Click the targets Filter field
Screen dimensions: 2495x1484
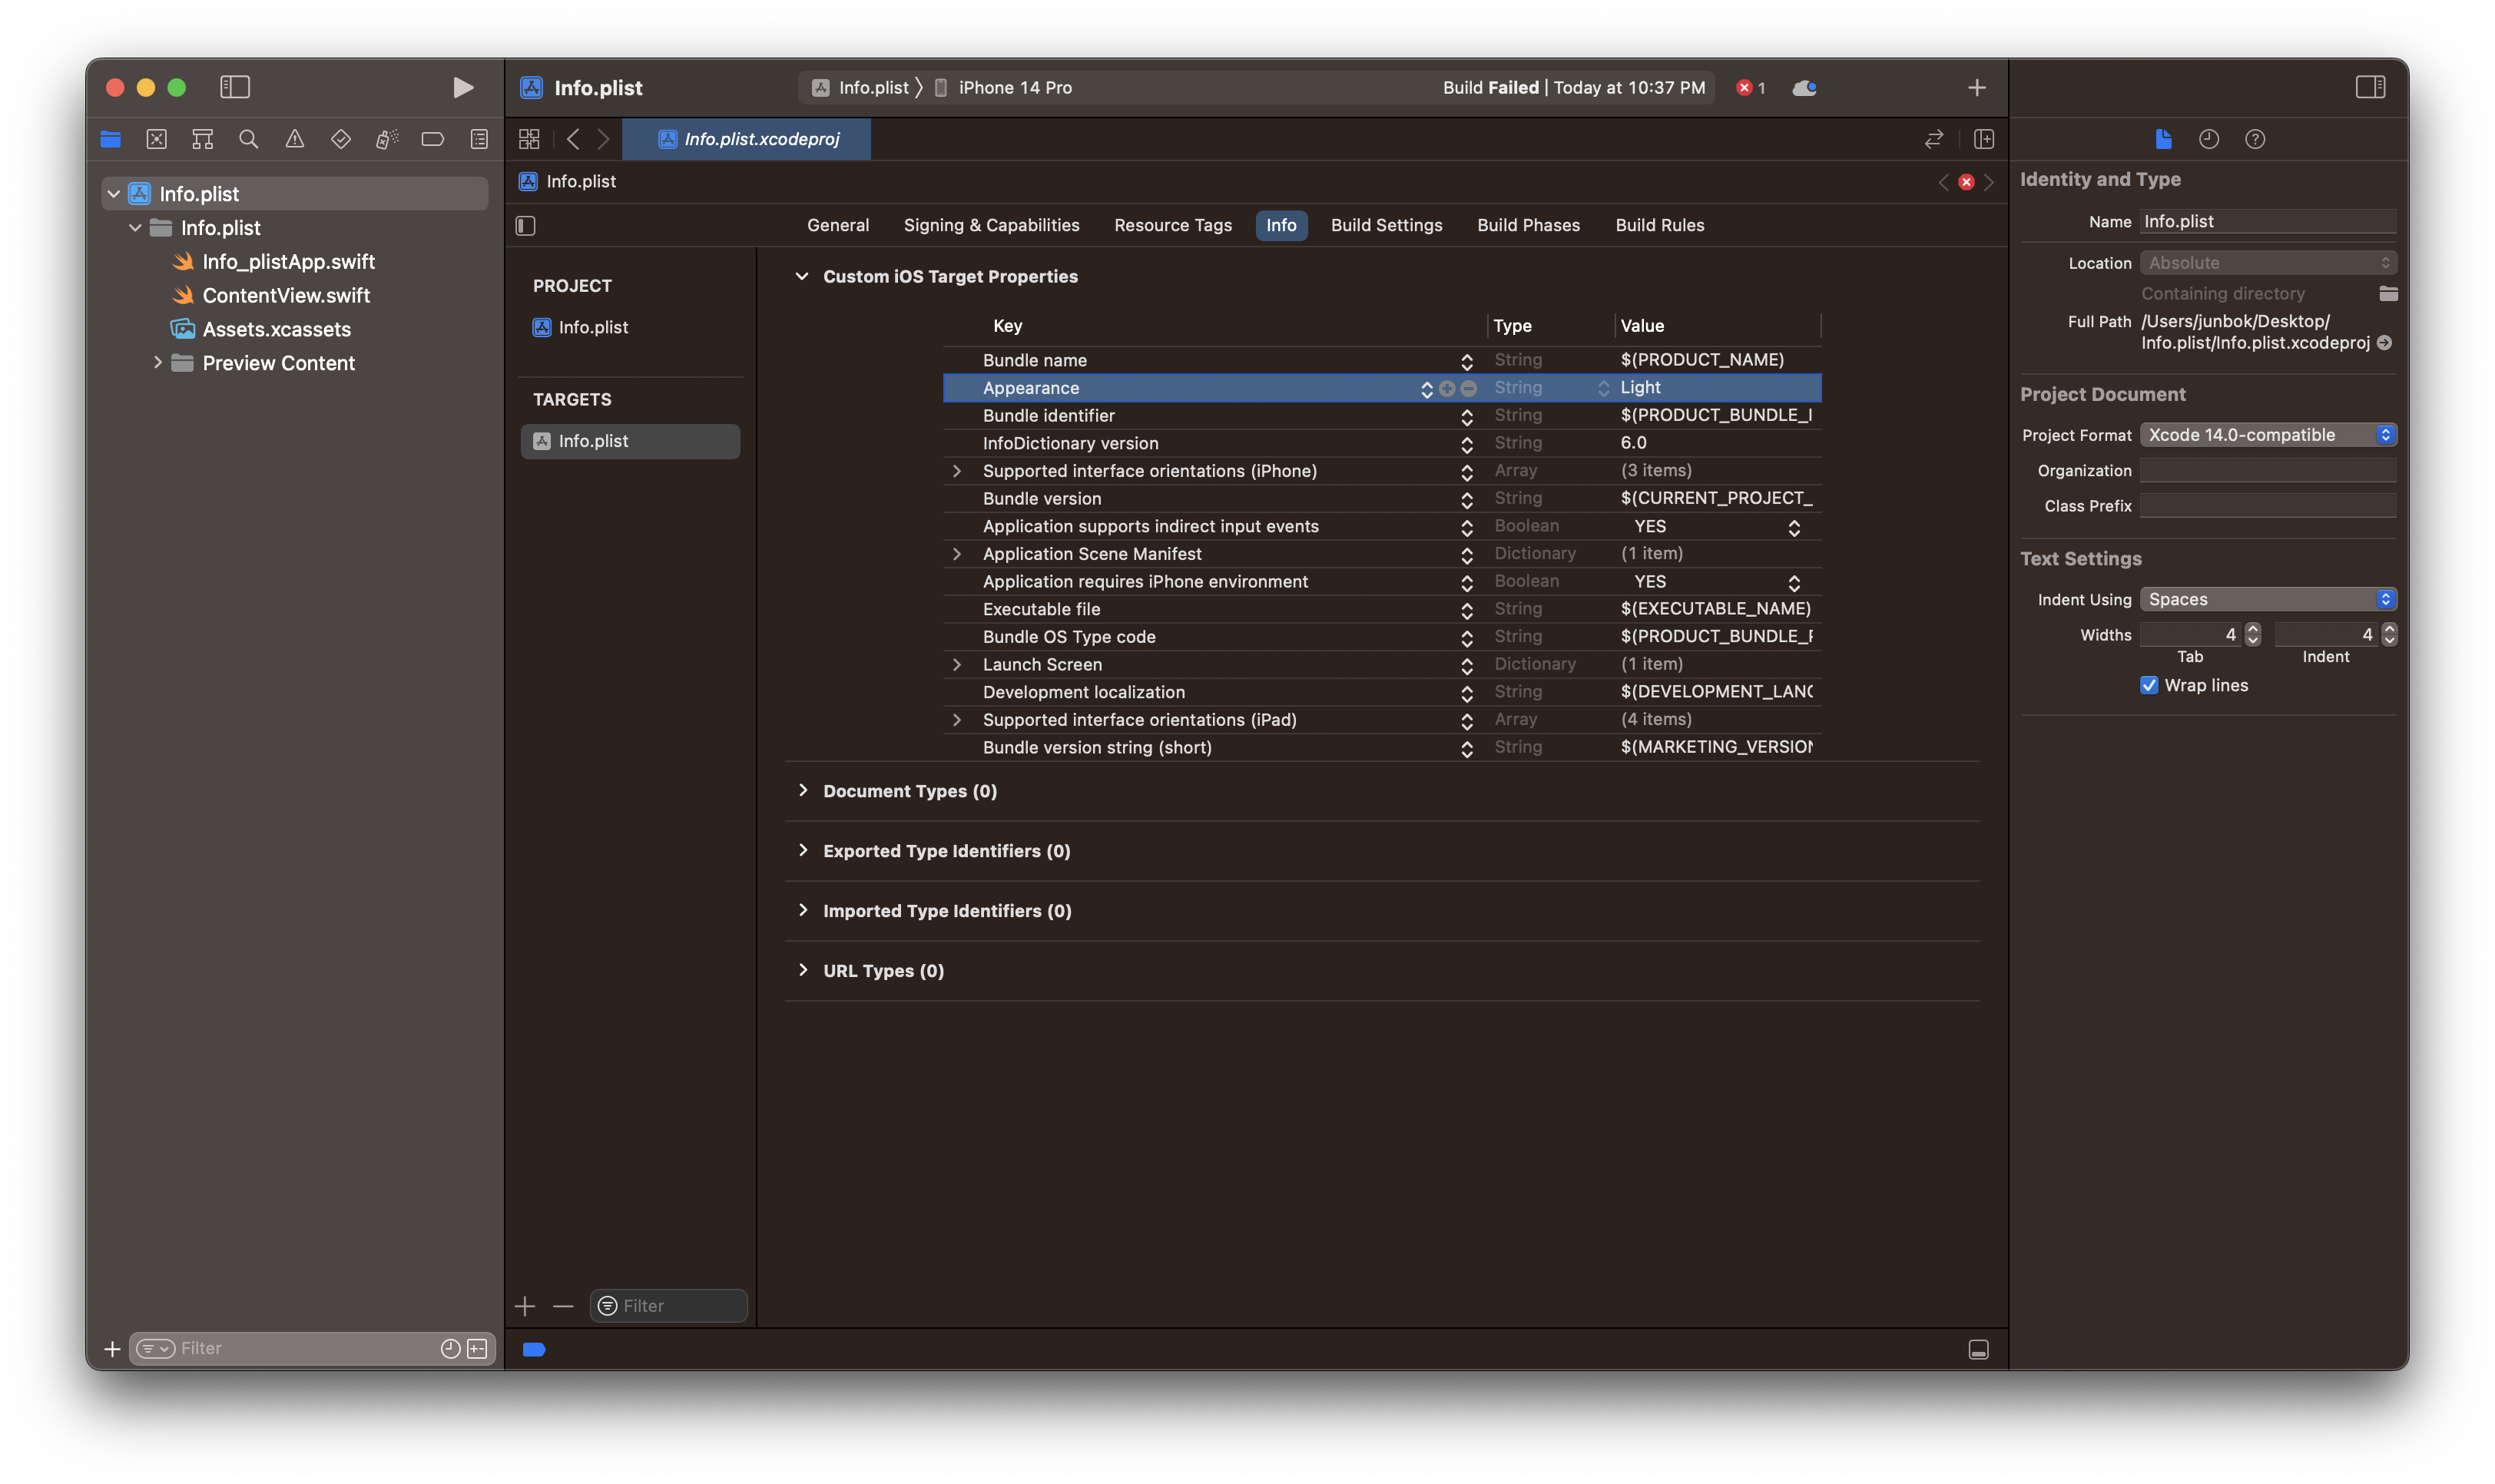coord(680,1306)
